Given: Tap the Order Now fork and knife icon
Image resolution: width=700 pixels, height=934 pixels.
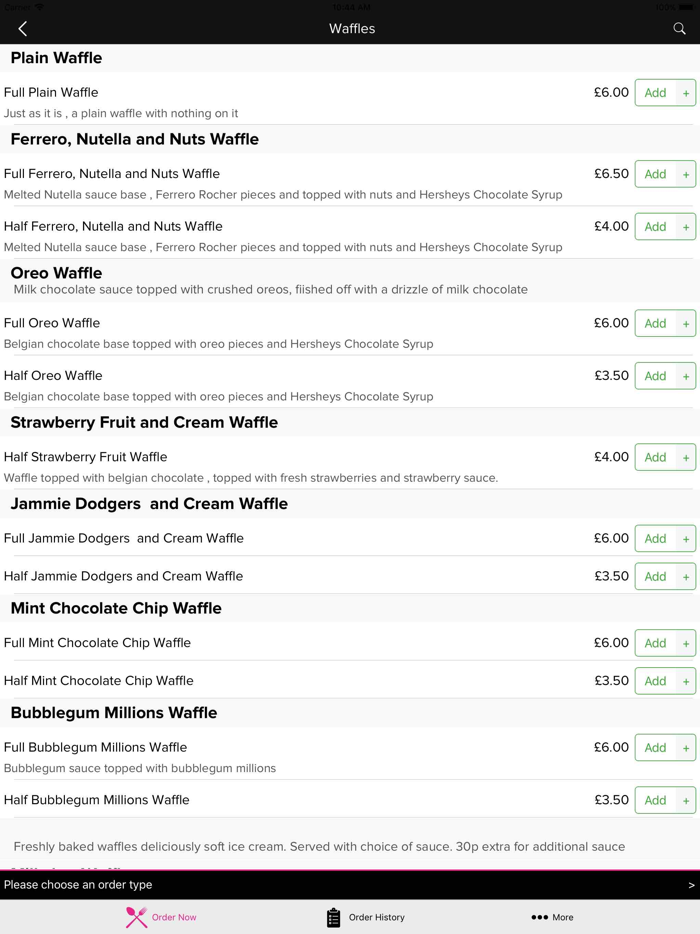Looking at the screenshot, I should 136,917.
